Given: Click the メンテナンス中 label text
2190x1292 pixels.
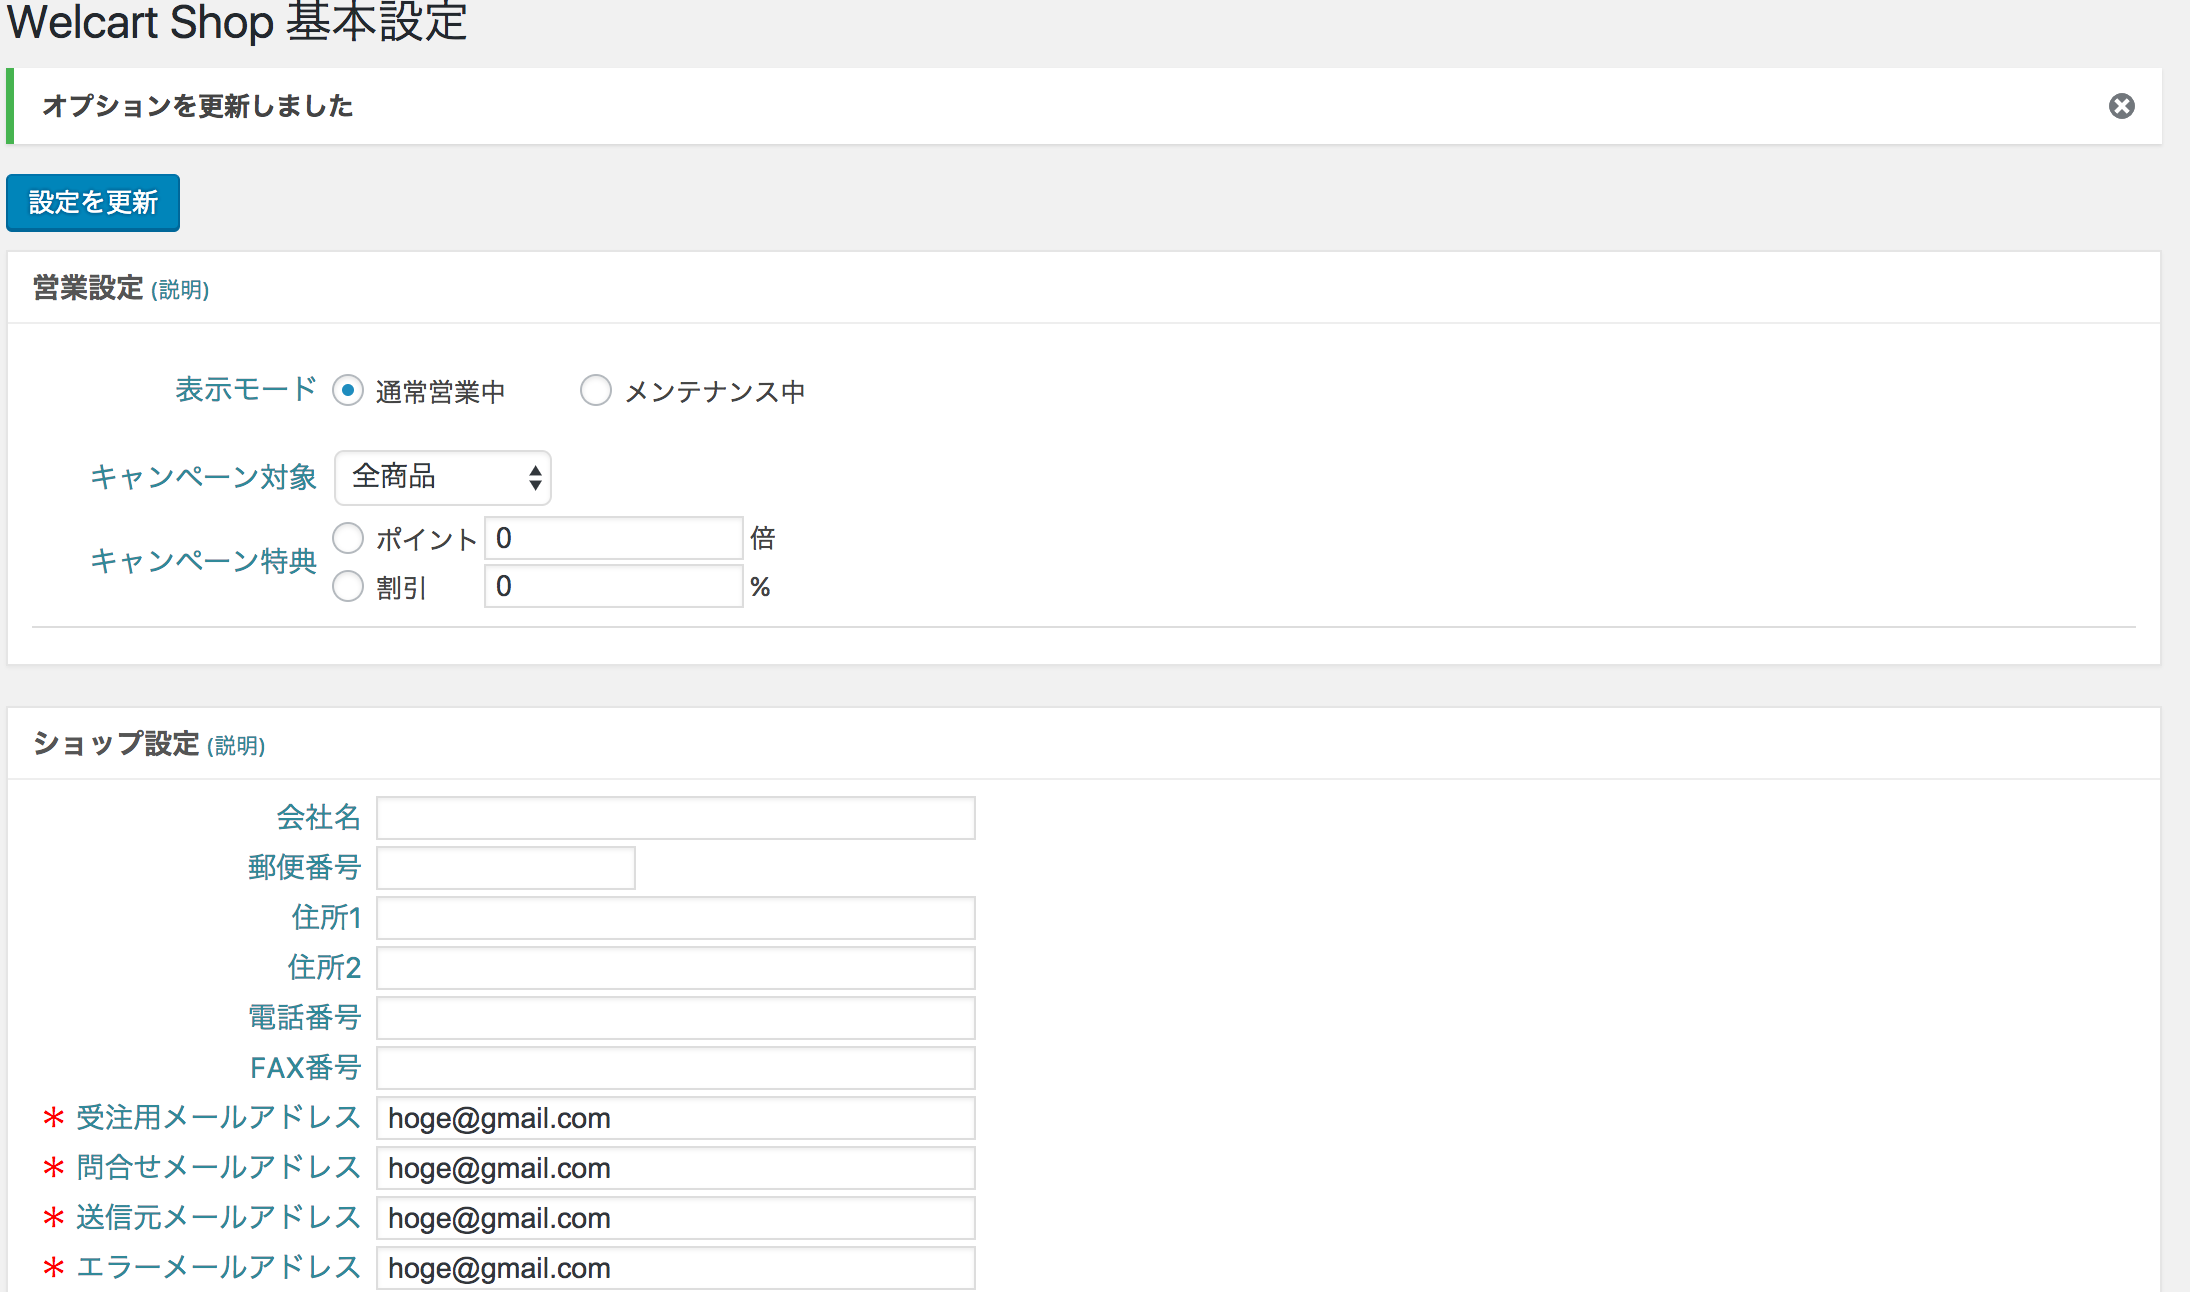Looking at the screenshot, I should (x=715, y=392).
